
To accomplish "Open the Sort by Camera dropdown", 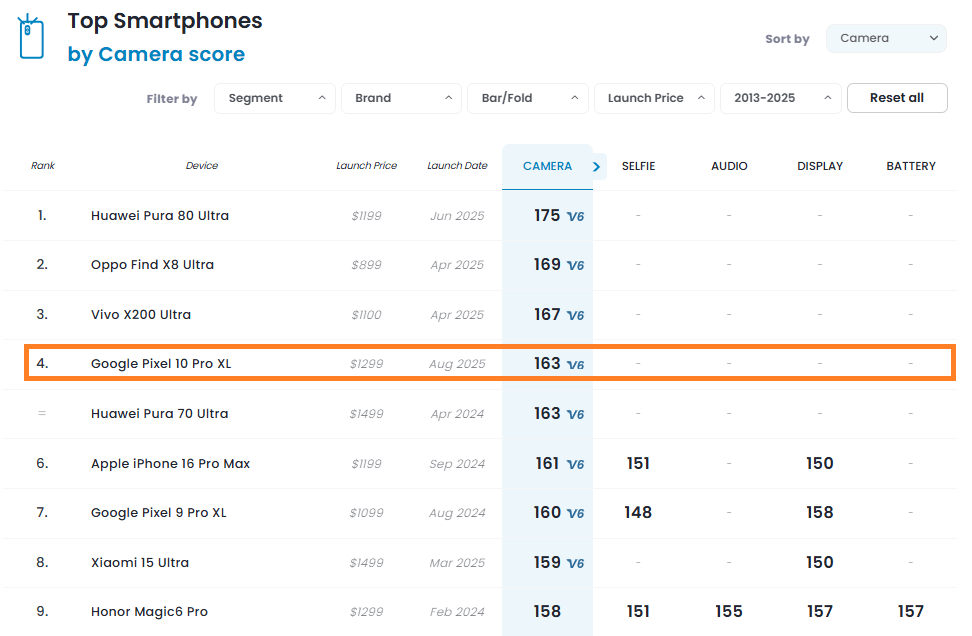I will (886, 38).
